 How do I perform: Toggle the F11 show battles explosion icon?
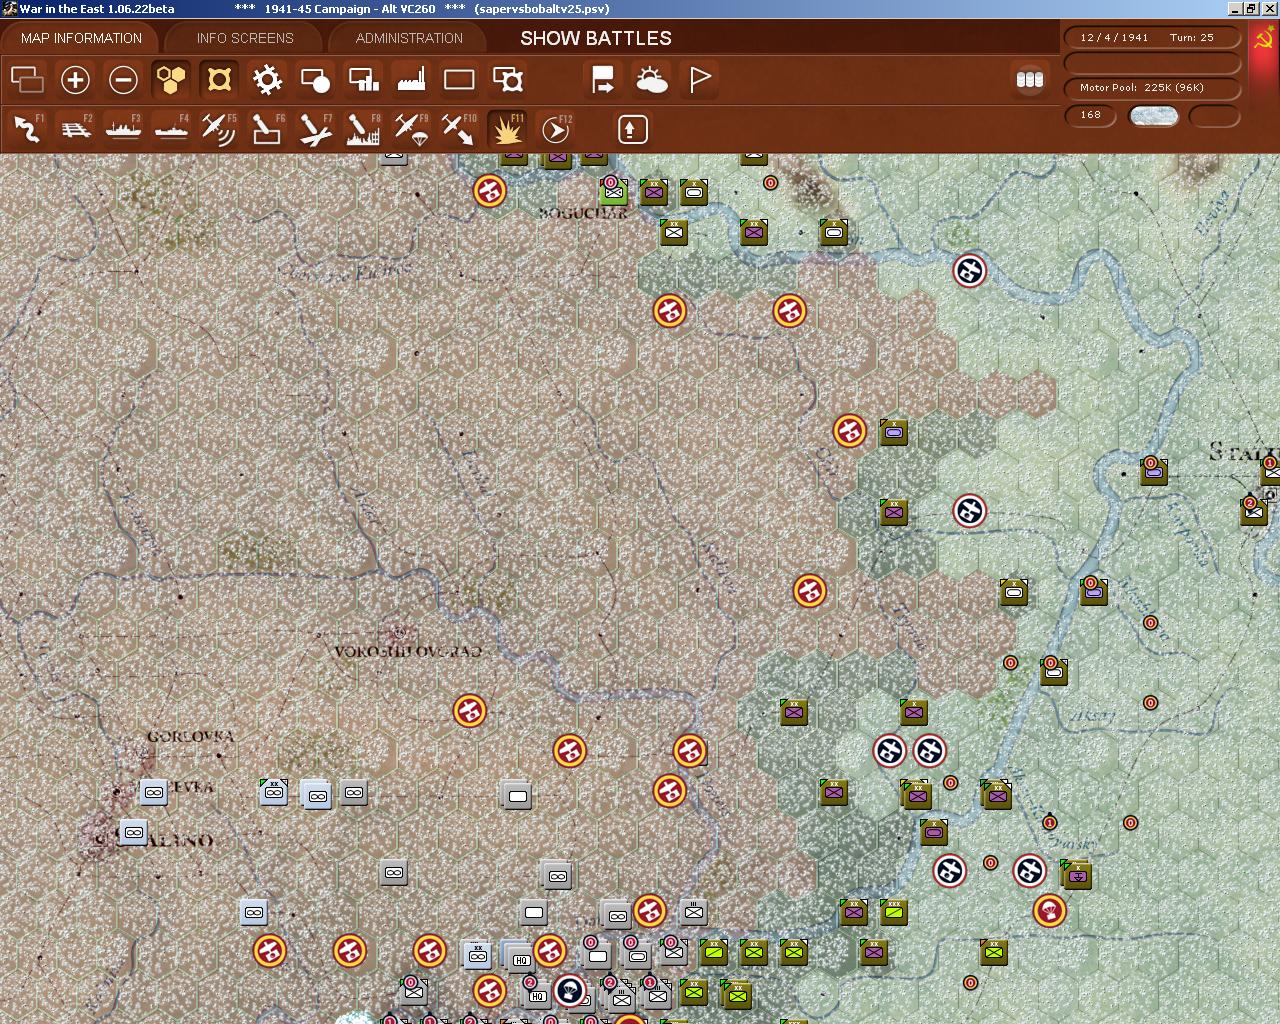[x=507, y=130]
